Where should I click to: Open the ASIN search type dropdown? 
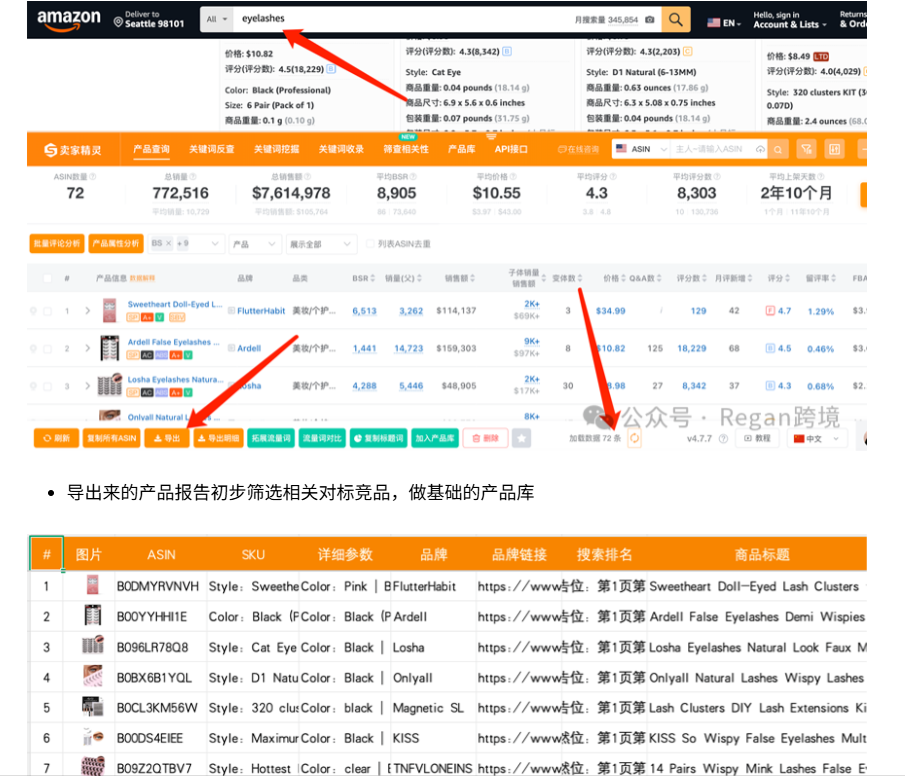coord(641,149)
